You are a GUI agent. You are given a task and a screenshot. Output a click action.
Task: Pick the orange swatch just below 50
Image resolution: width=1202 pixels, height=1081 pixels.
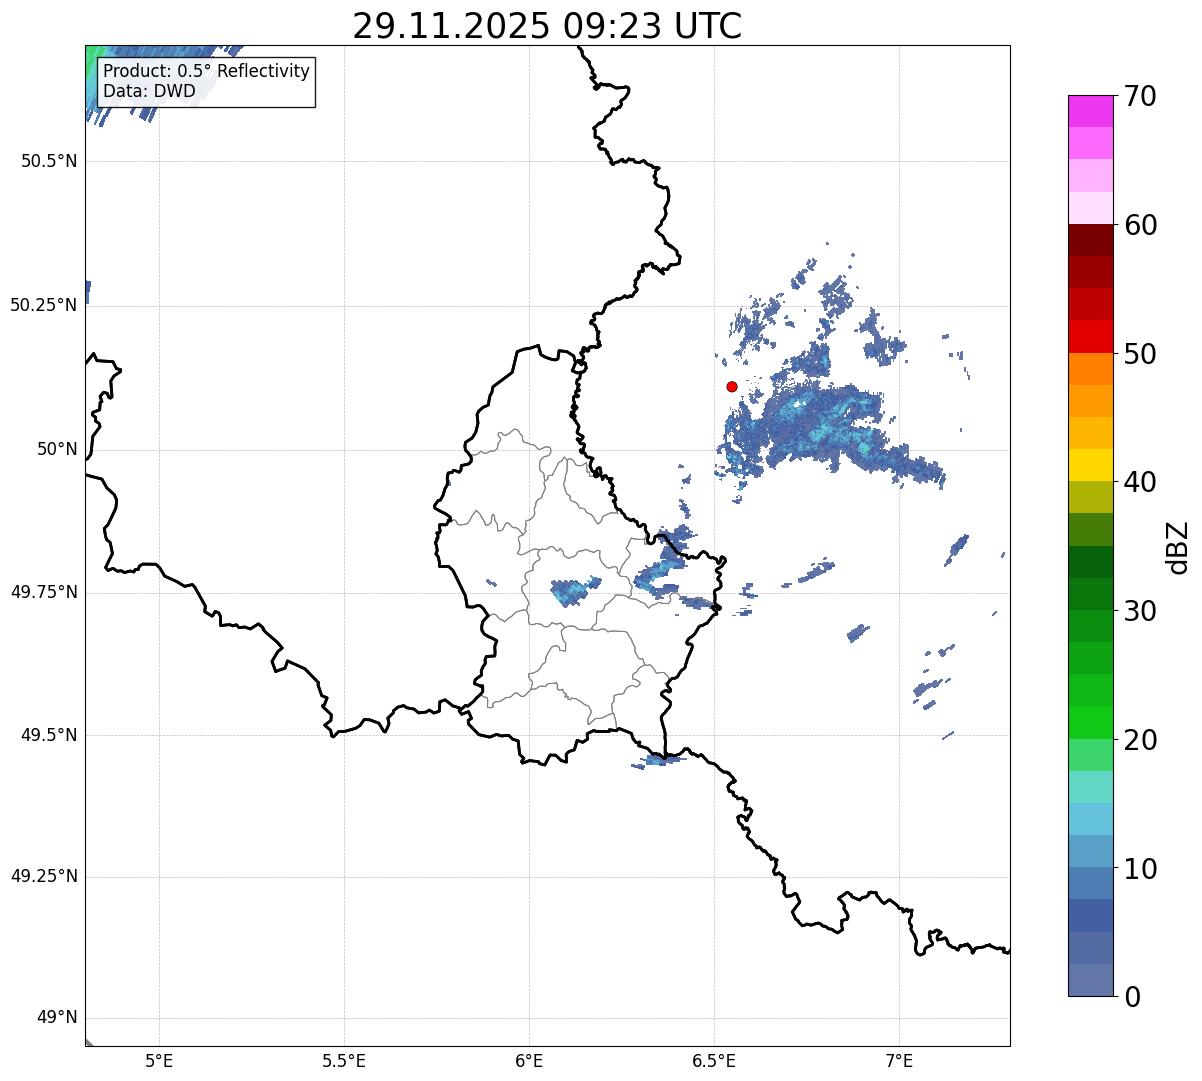pos(1090,369)
